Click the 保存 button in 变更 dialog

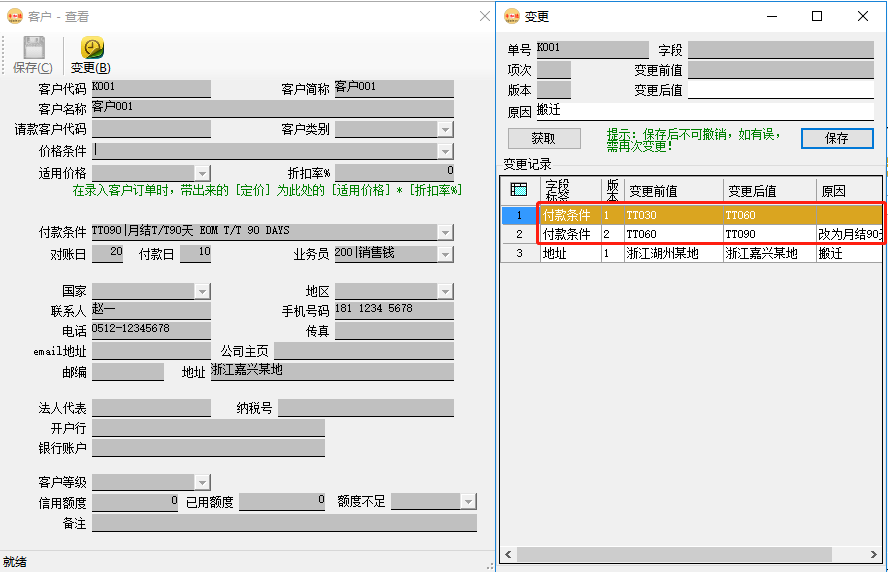pyautogui.click(x=836, y=139)
